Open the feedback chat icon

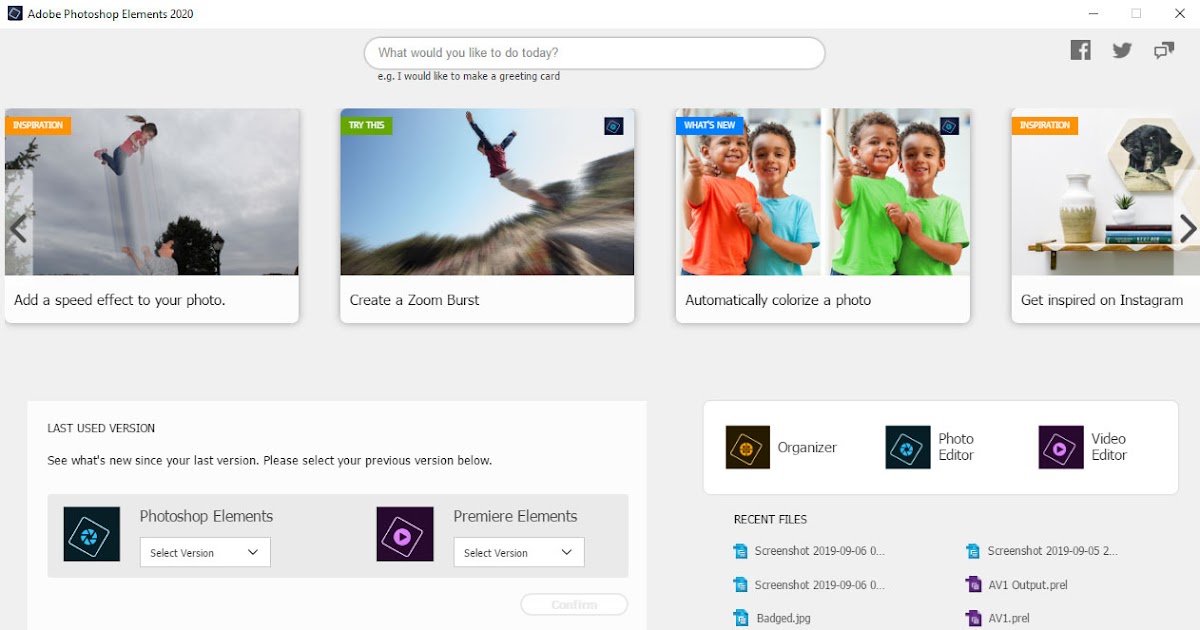click(1164, 50)
